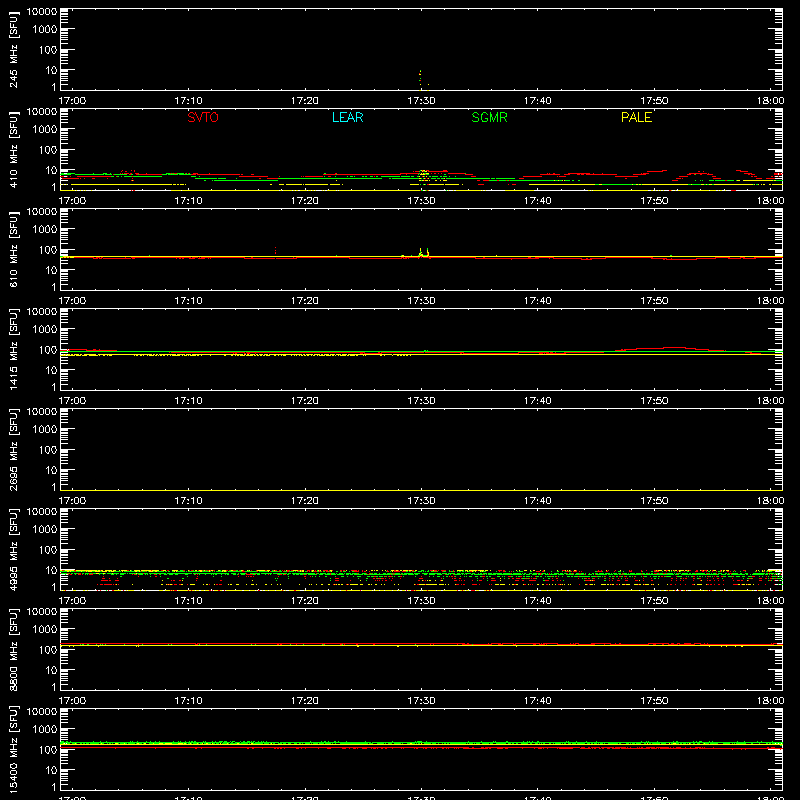Click 10000 y-axis label on 15400 MHz plot
This screenshot has height=800, width=800.
point(42,712)
